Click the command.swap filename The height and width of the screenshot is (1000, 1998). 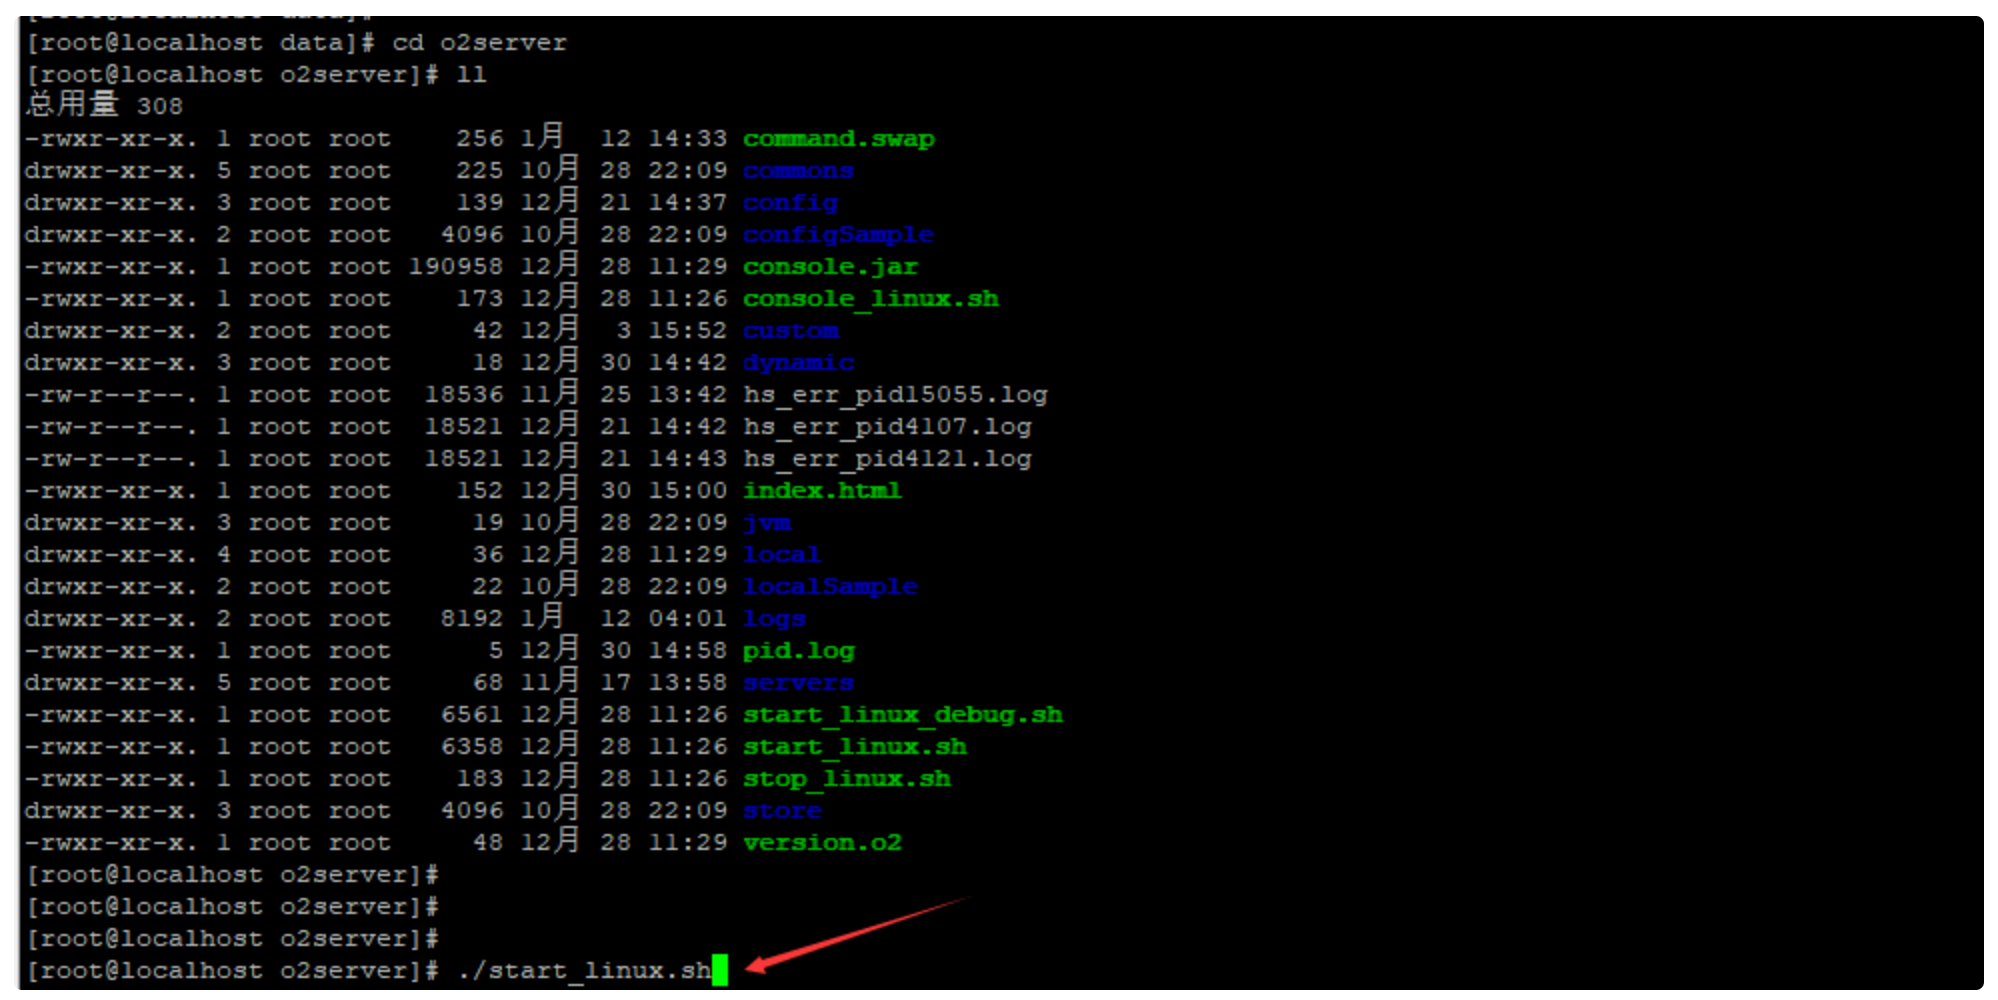[x=838, y=139]
